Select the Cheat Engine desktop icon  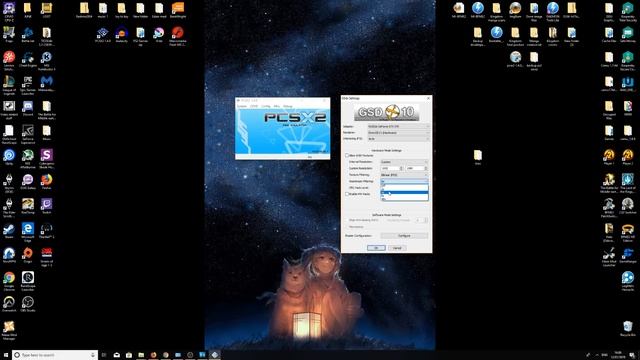28,60
